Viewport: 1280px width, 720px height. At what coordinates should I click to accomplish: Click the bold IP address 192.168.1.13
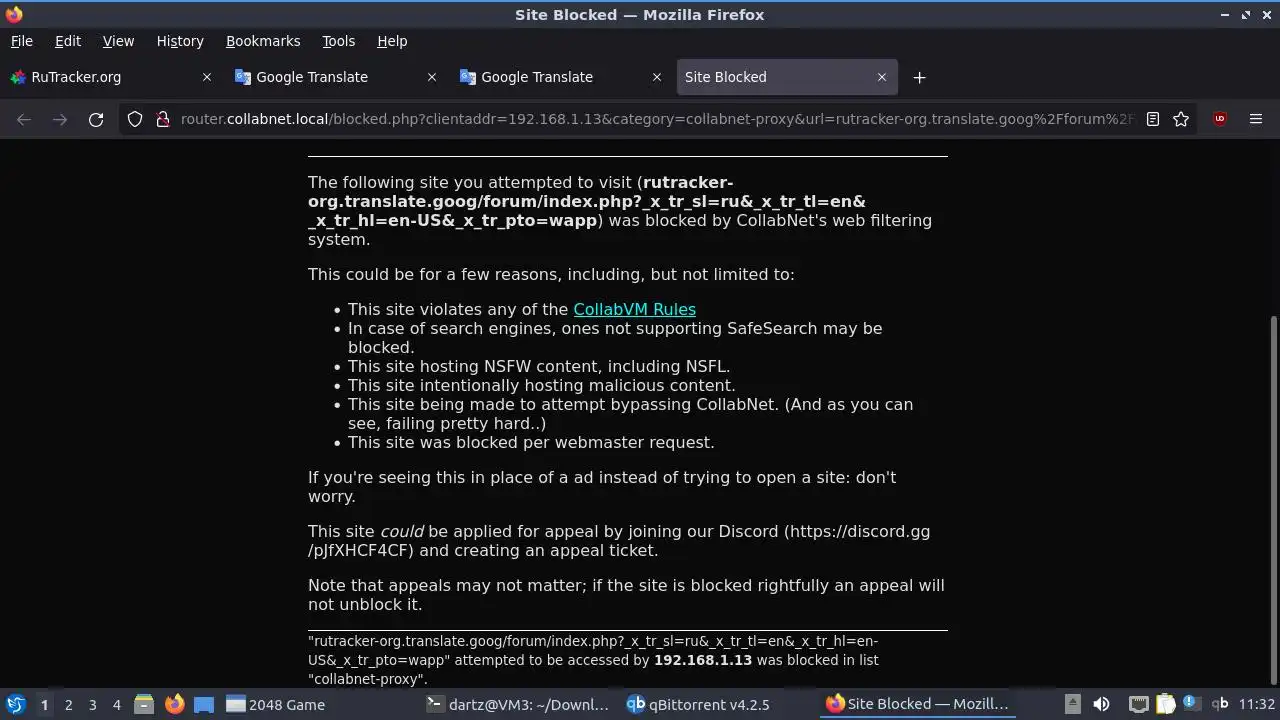pos(703,660)
